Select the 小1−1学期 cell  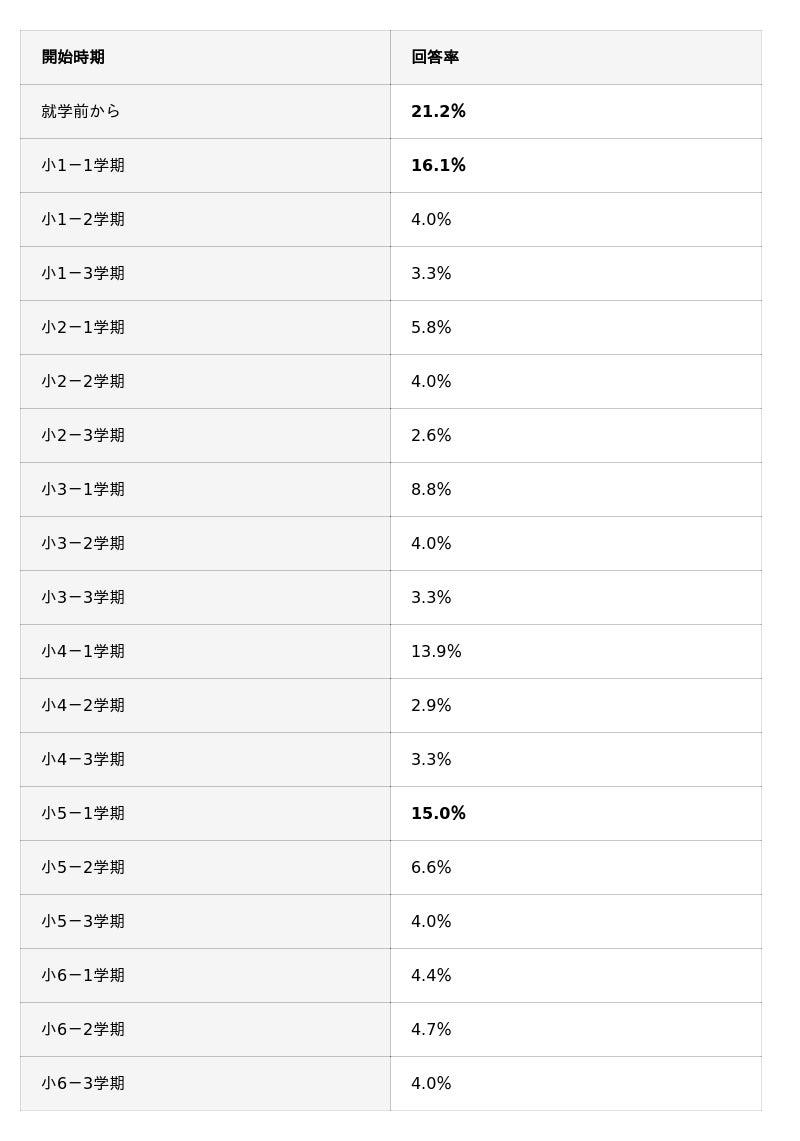83,166
